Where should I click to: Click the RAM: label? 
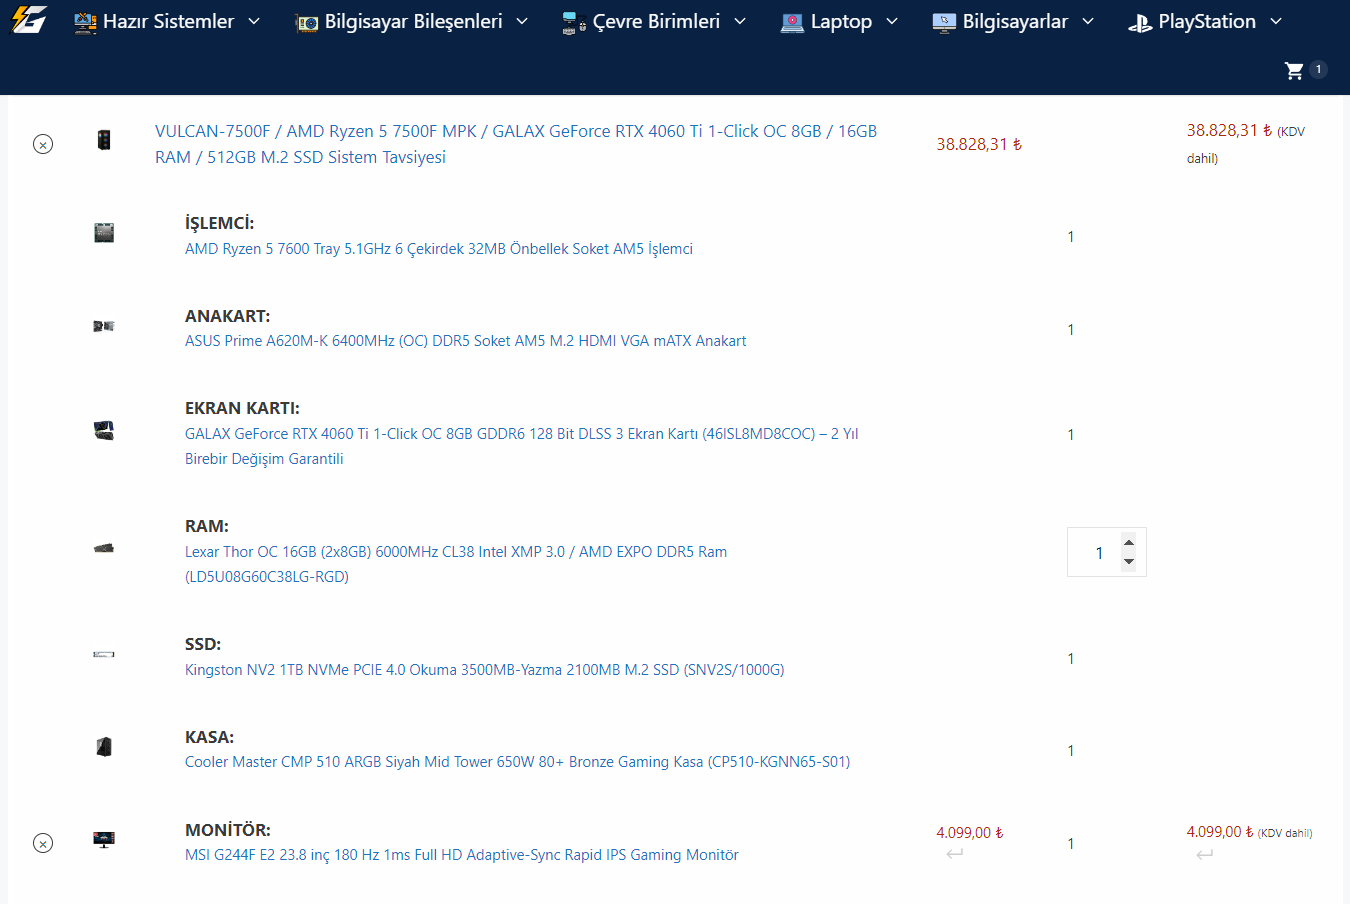click(207, 526)
